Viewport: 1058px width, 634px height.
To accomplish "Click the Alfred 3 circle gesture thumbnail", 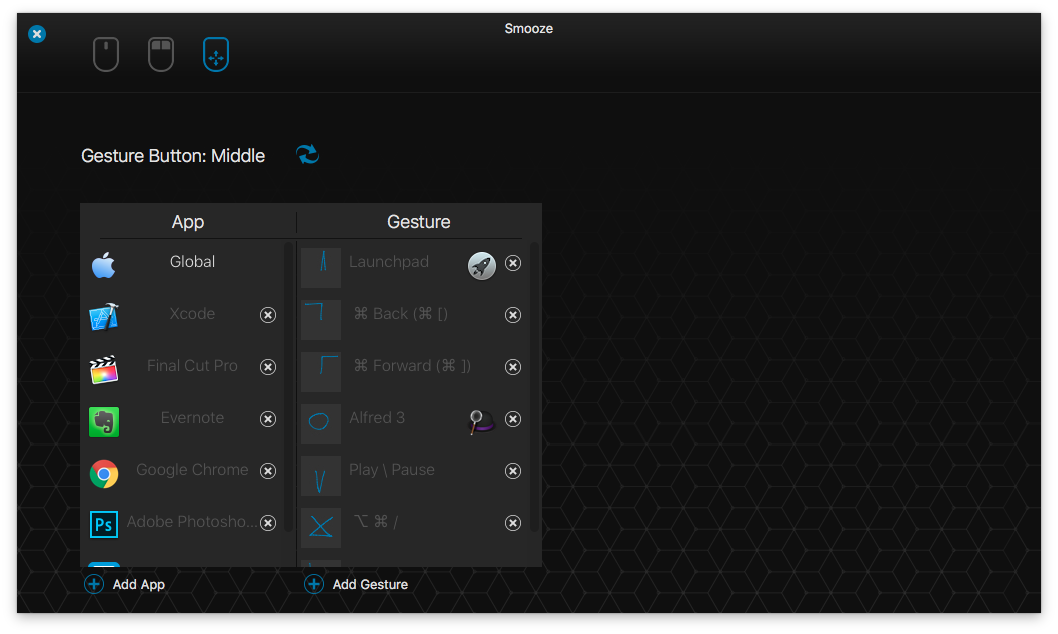I will (321, 424).
